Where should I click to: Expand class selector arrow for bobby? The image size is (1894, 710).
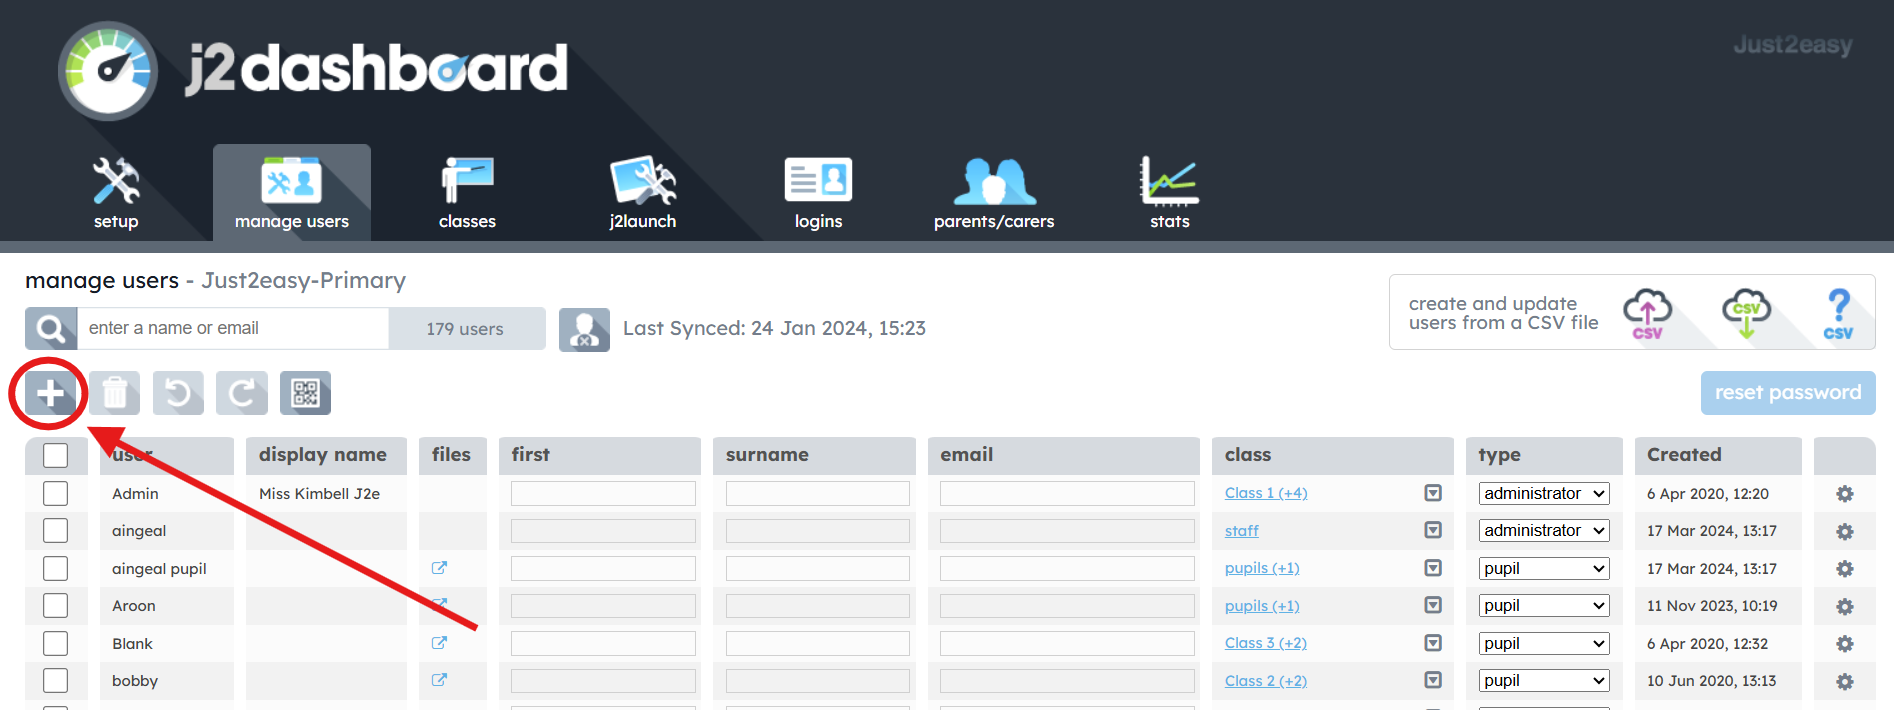coord(1433,680)
